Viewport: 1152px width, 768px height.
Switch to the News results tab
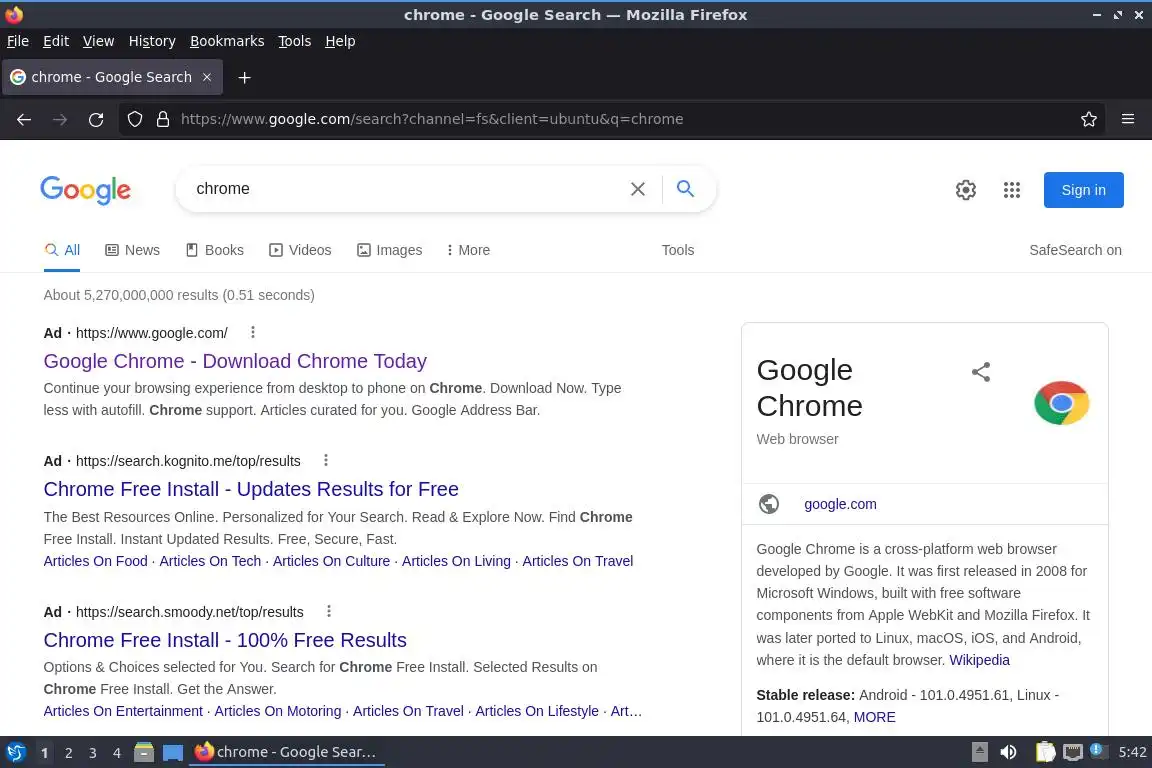point(132,250)
